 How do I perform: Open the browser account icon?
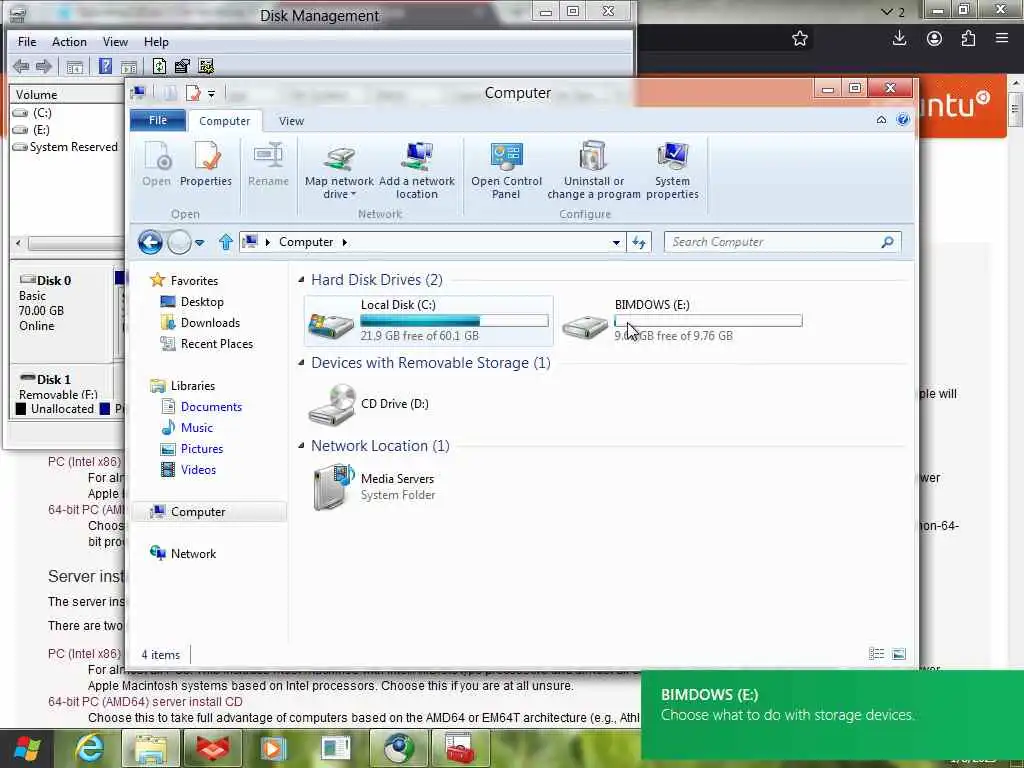coord(934,39)
